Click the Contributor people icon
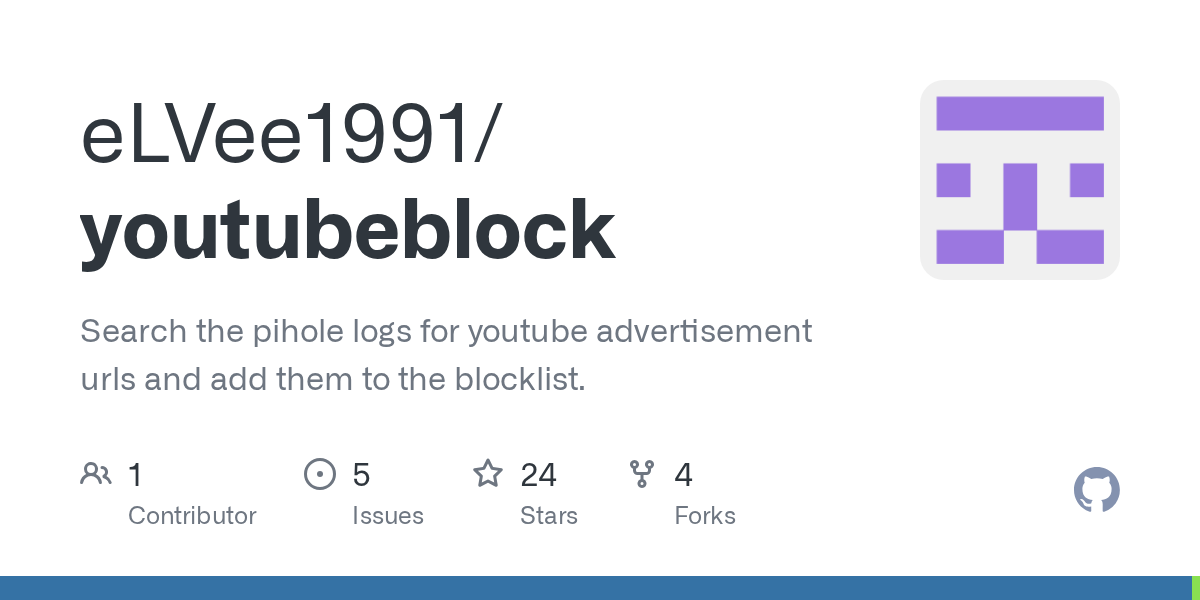Image resolution: width=1200 pixels, height=600 pixels. click(x=96, y=474)
